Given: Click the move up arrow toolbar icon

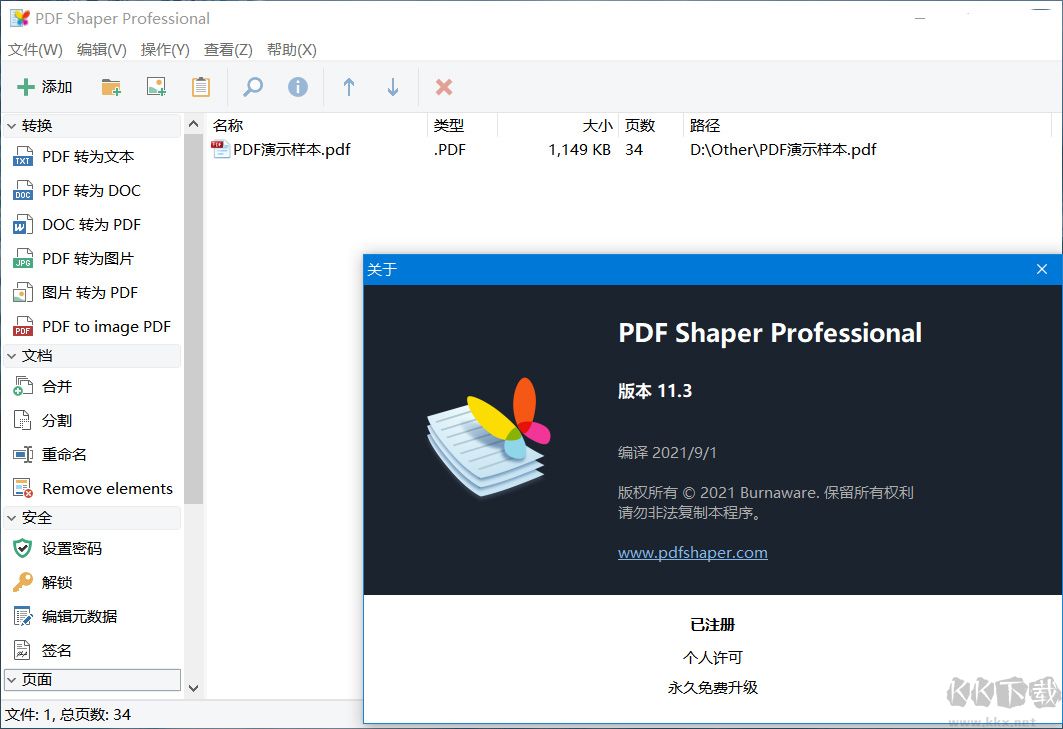Looking at the screenshot, I should [x=348, y=86].
